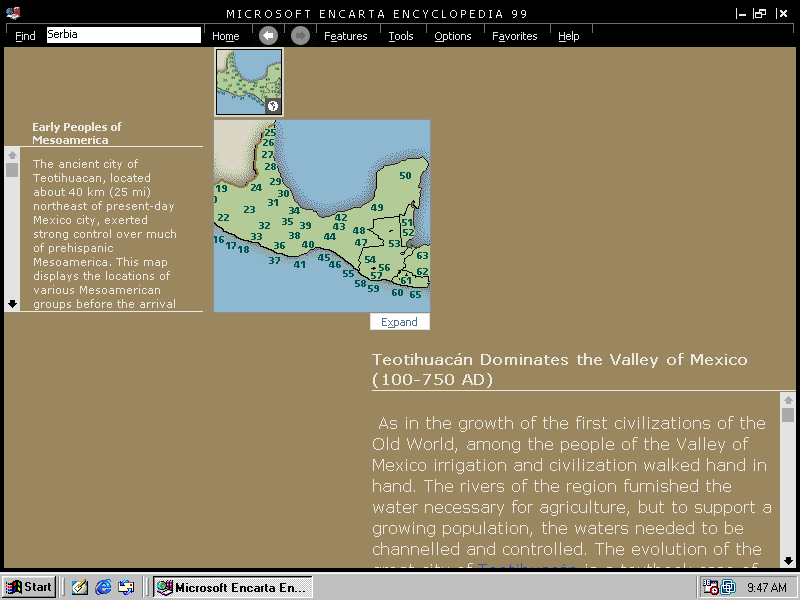Click the Expand button under the map
The width and height of the screenshot is (800, 600).
(399, 322)
